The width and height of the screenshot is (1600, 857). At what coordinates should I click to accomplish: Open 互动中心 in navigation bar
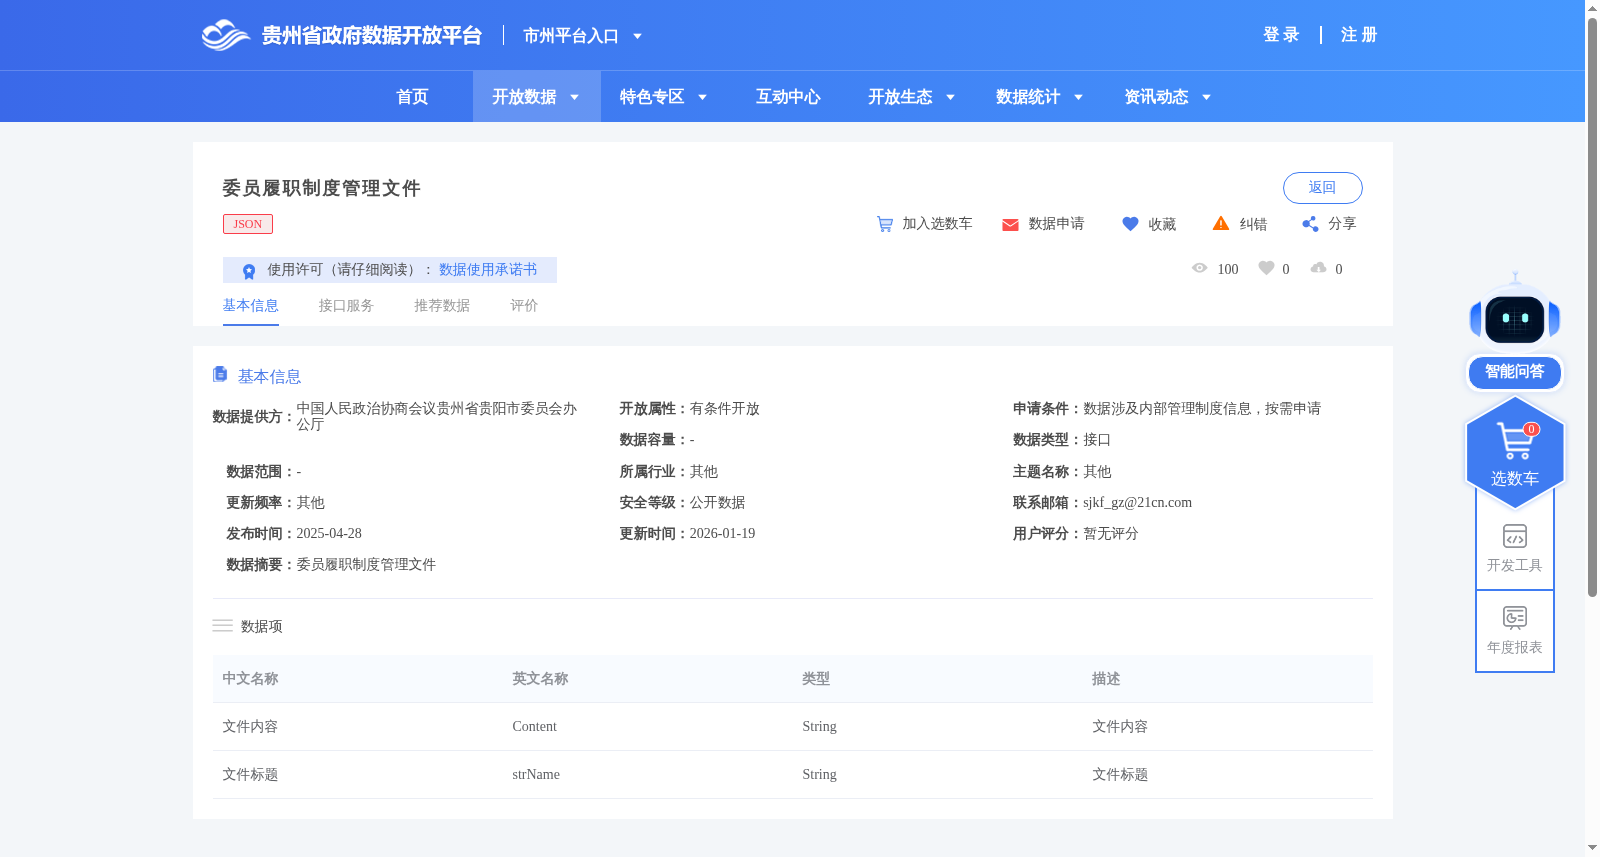pos(788,97)
